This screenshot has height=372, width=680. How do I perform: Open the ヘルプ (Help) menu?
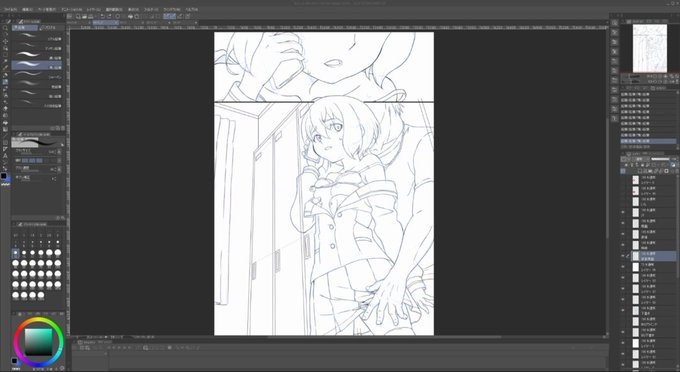click(x=191, y=9)
